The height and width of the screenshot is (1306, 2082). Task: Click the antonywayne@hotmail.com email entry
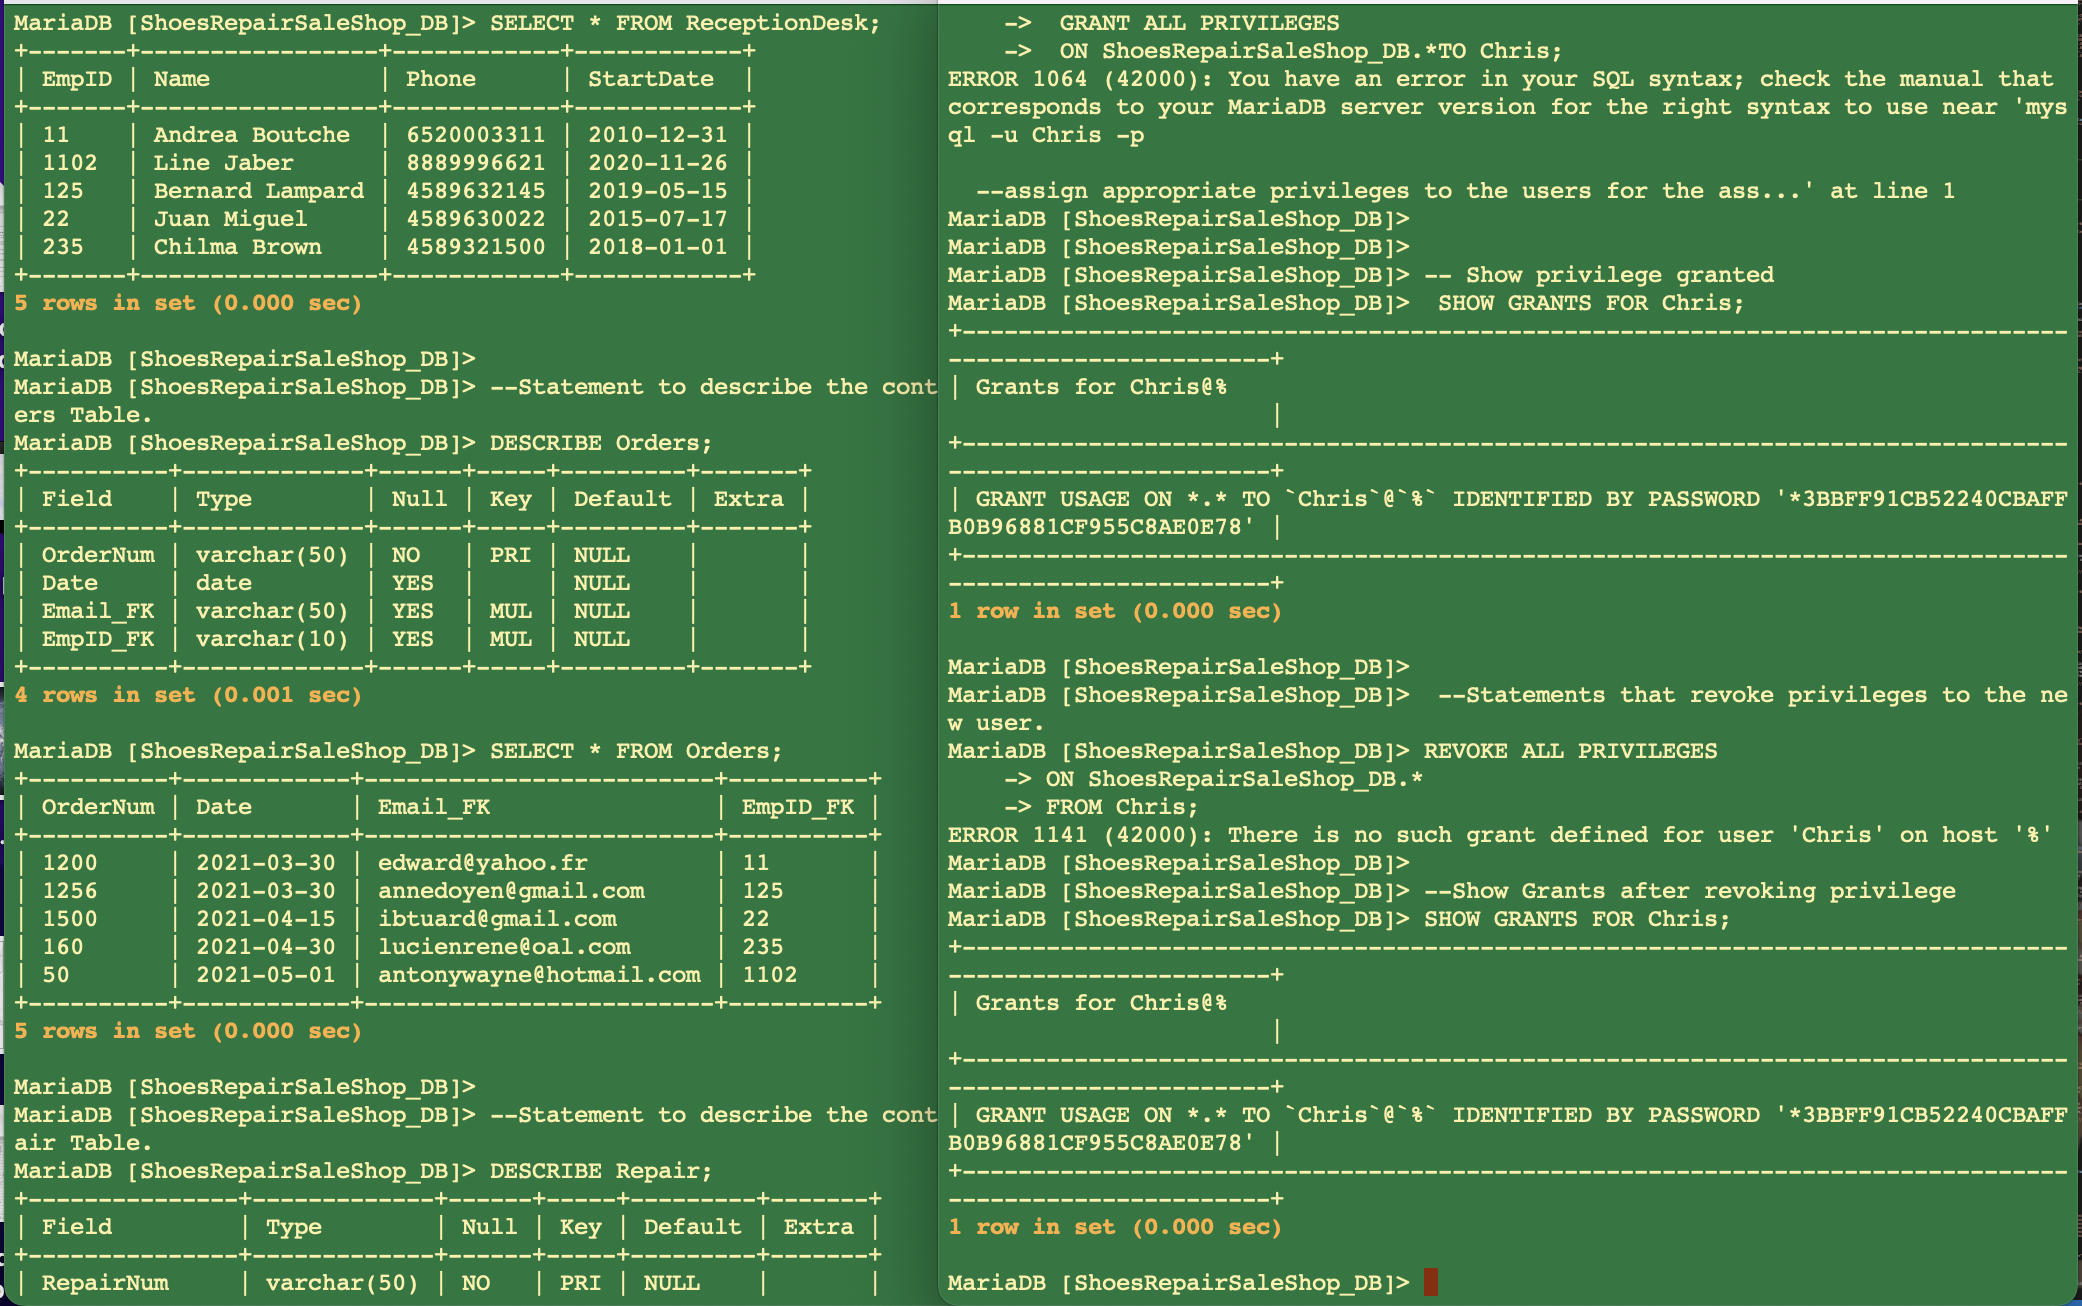pos(538,974)
